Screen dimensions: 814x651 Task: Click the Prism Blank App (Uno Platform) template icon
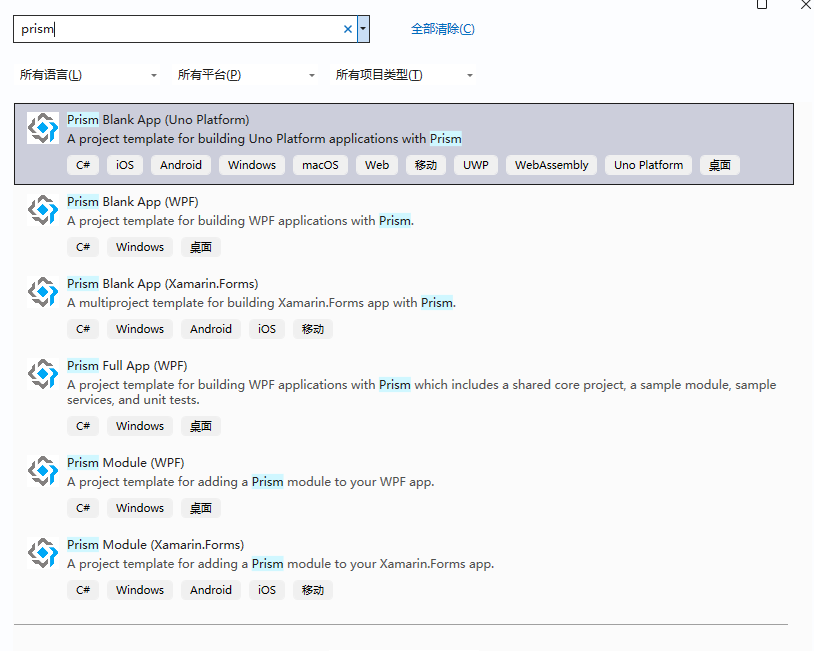pyautogui.click(x=43, y=128)
